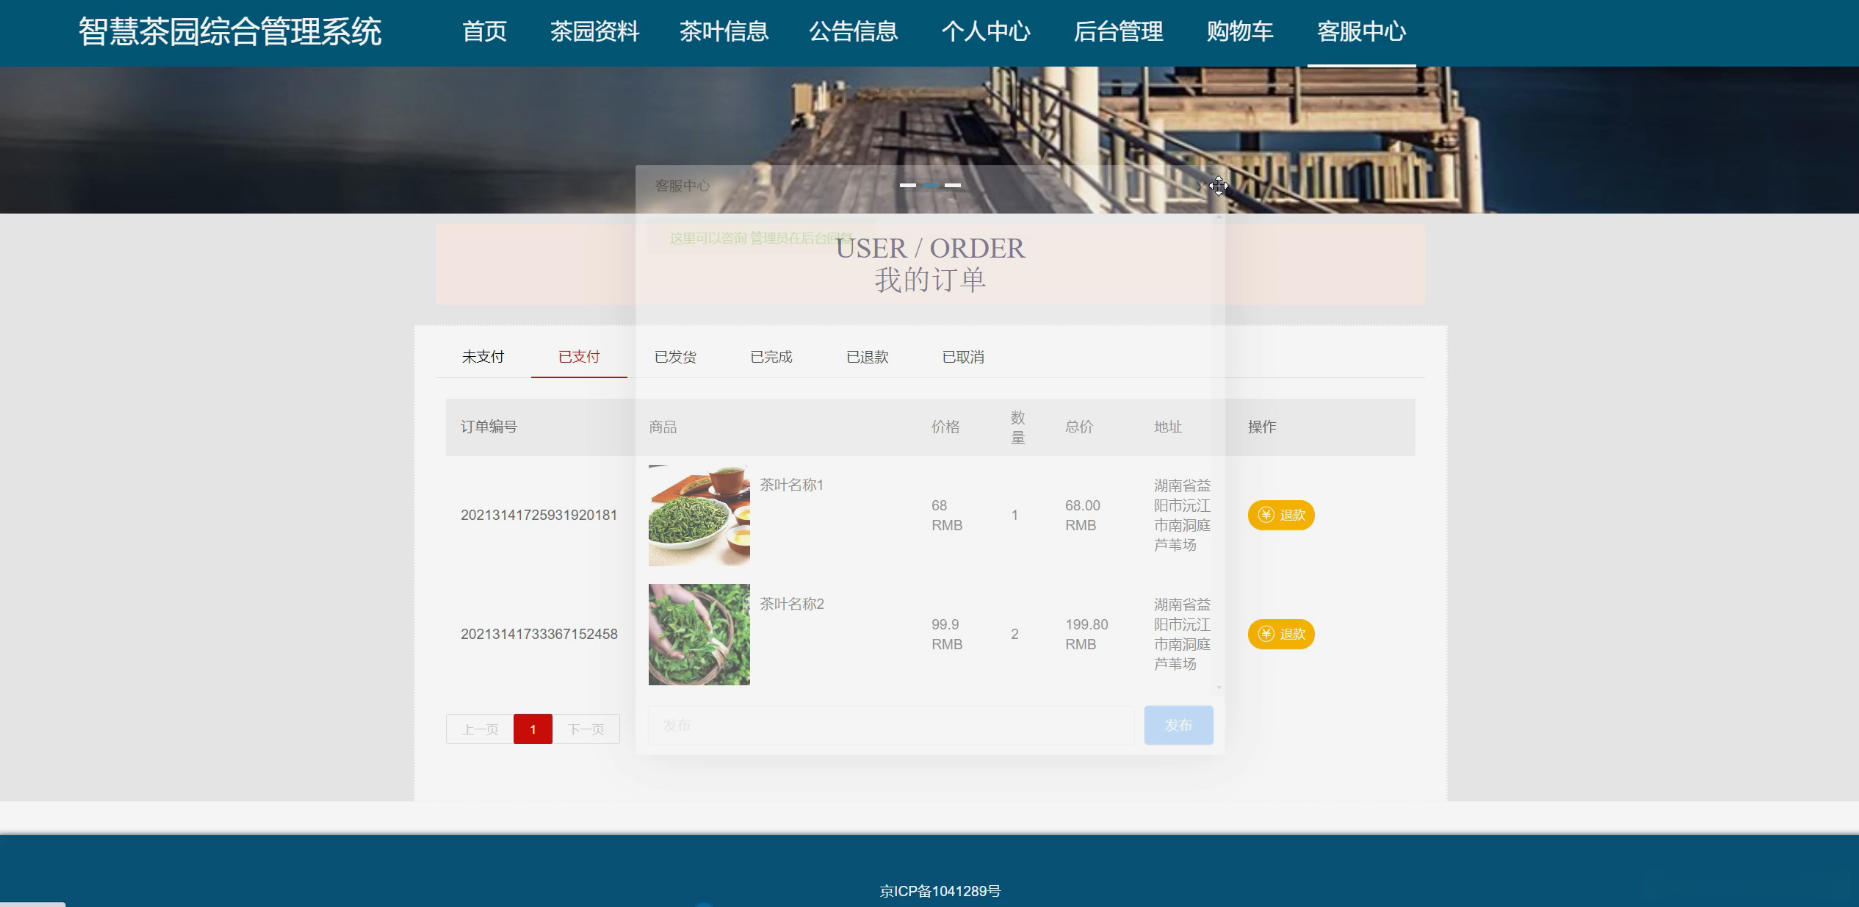Click the 总价 column header

tap(1079, 427)
